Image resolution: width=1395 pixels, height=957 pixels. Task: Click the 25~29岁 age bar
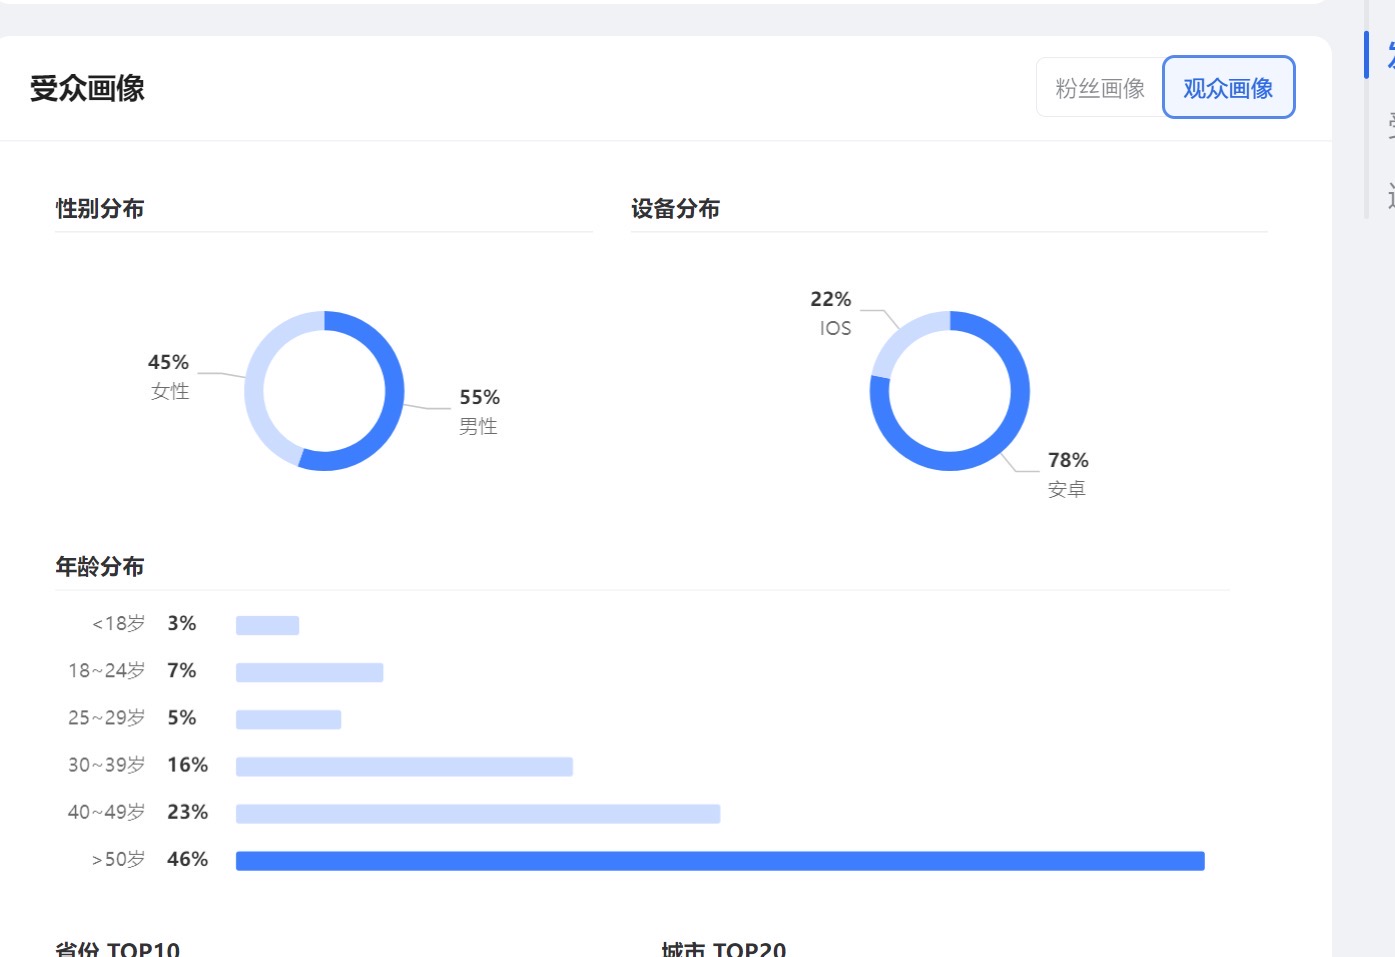click(288, 720)
